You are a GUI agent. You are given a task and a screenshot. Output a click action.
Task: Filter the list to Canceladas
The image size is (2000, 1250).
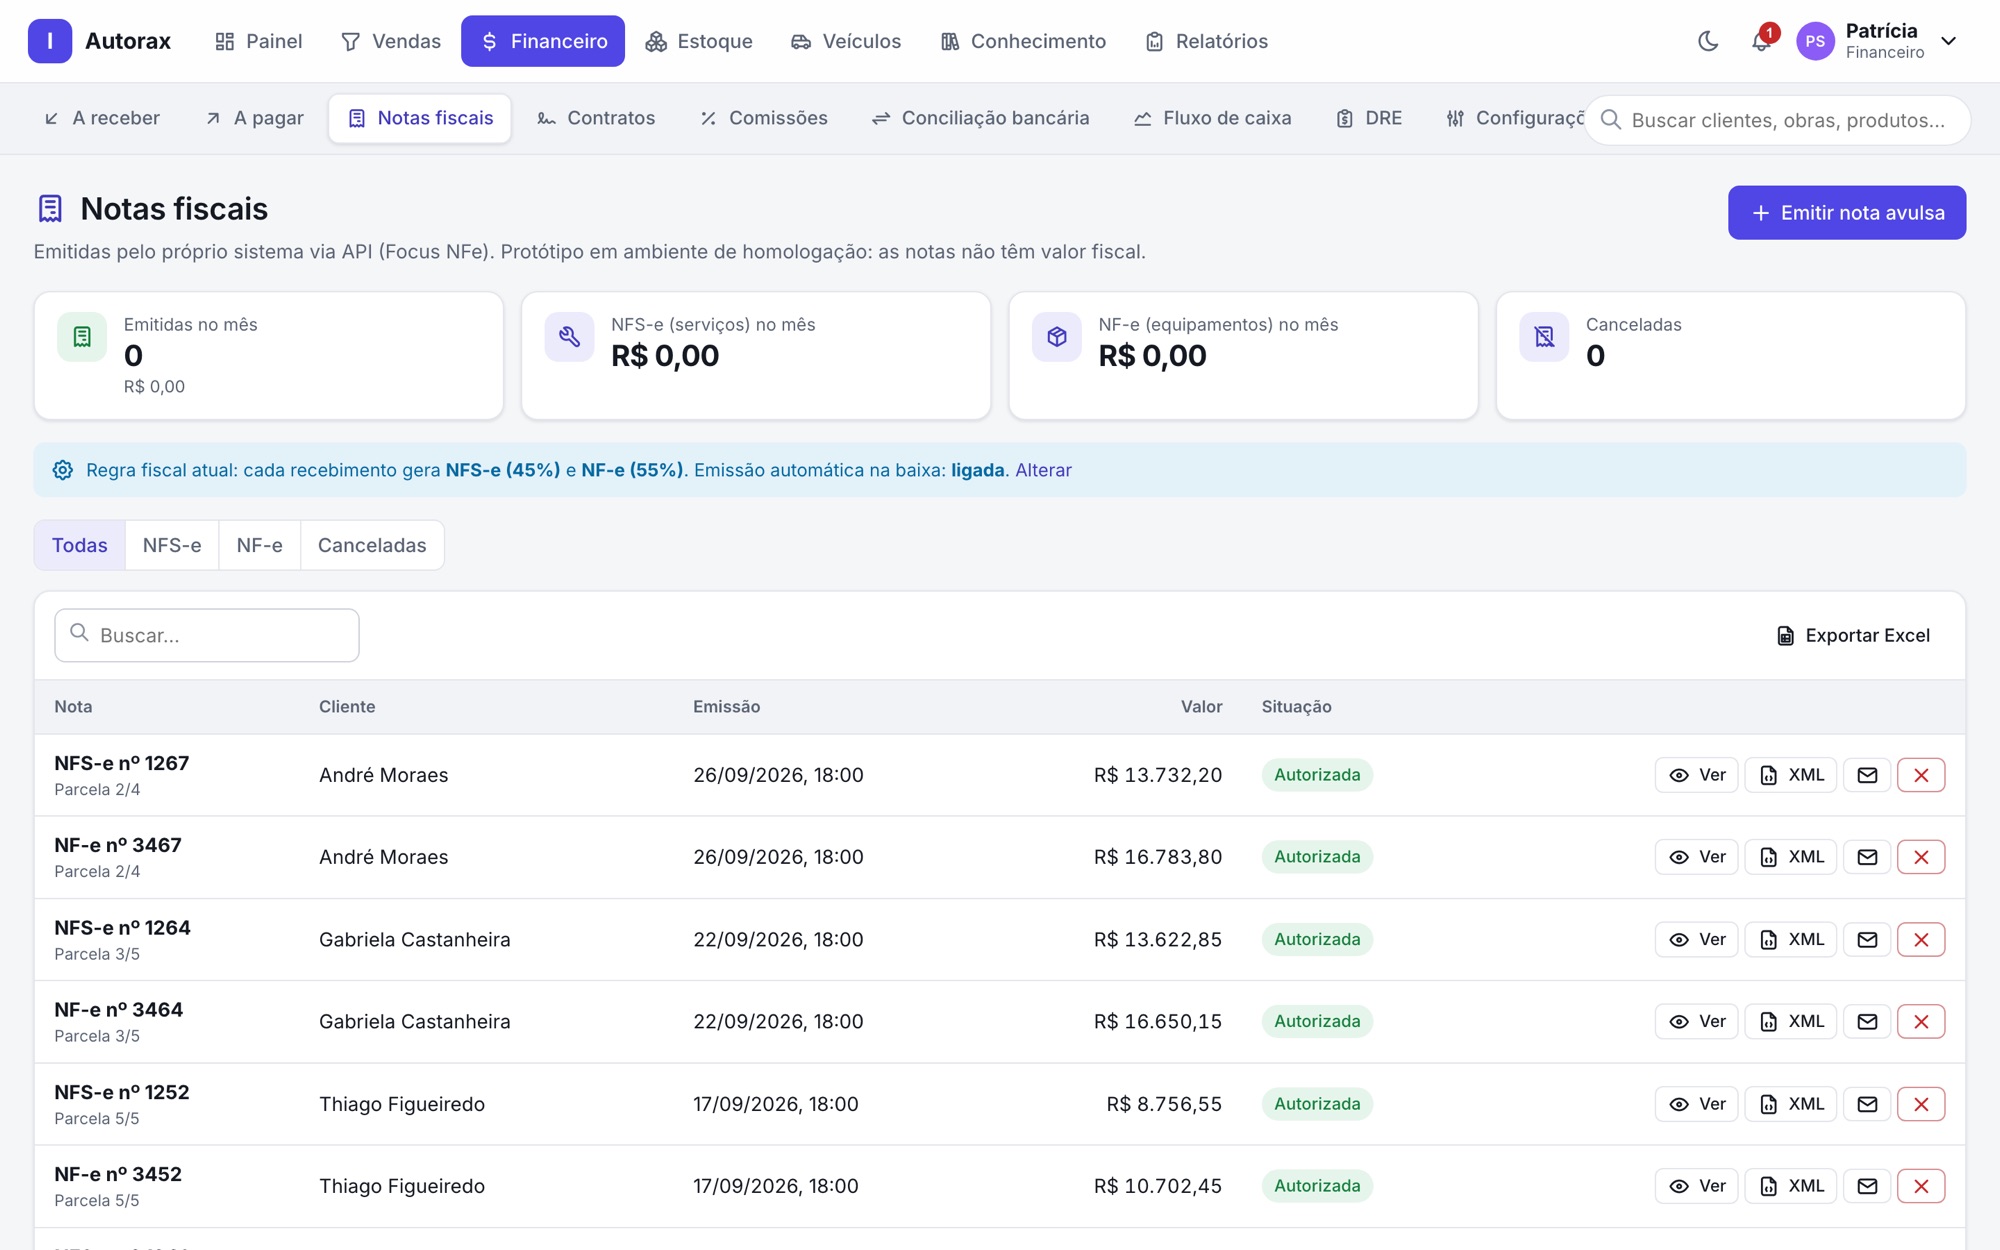coord(372,545)
